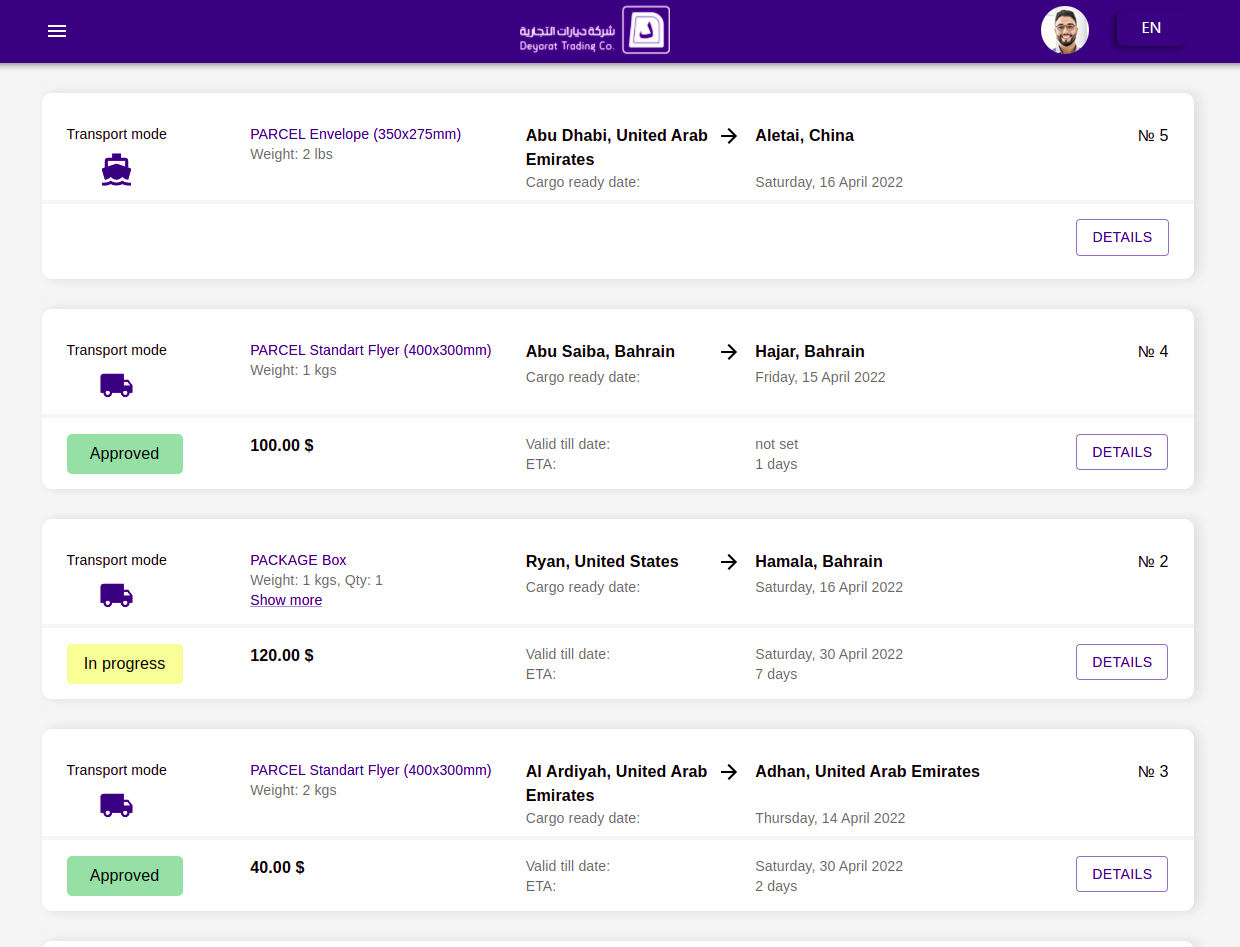Image resolution: width=1240 pixels, height=947 pixels.
Task: Click the ship transport icon for shipment 5
Action: point(116,171)
